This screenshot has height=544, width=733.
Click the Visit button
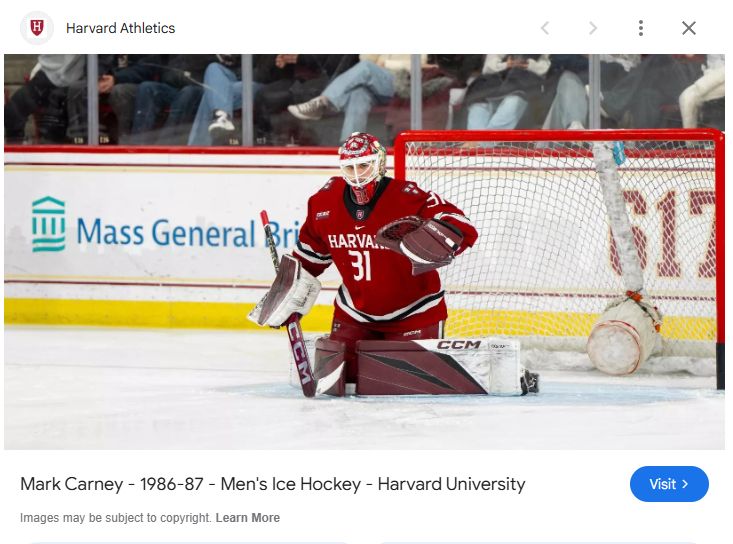pos(669,484)
